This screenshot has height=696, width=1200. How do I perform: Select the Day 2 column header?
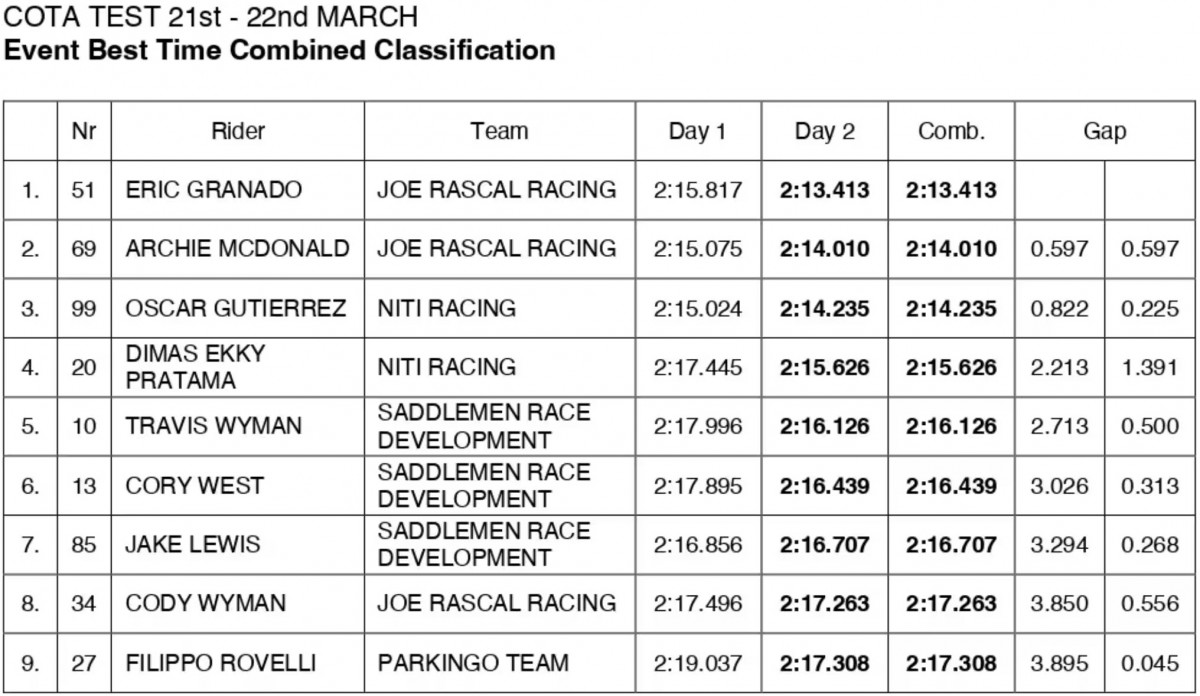pyautogui.click(x=825, y=132)
